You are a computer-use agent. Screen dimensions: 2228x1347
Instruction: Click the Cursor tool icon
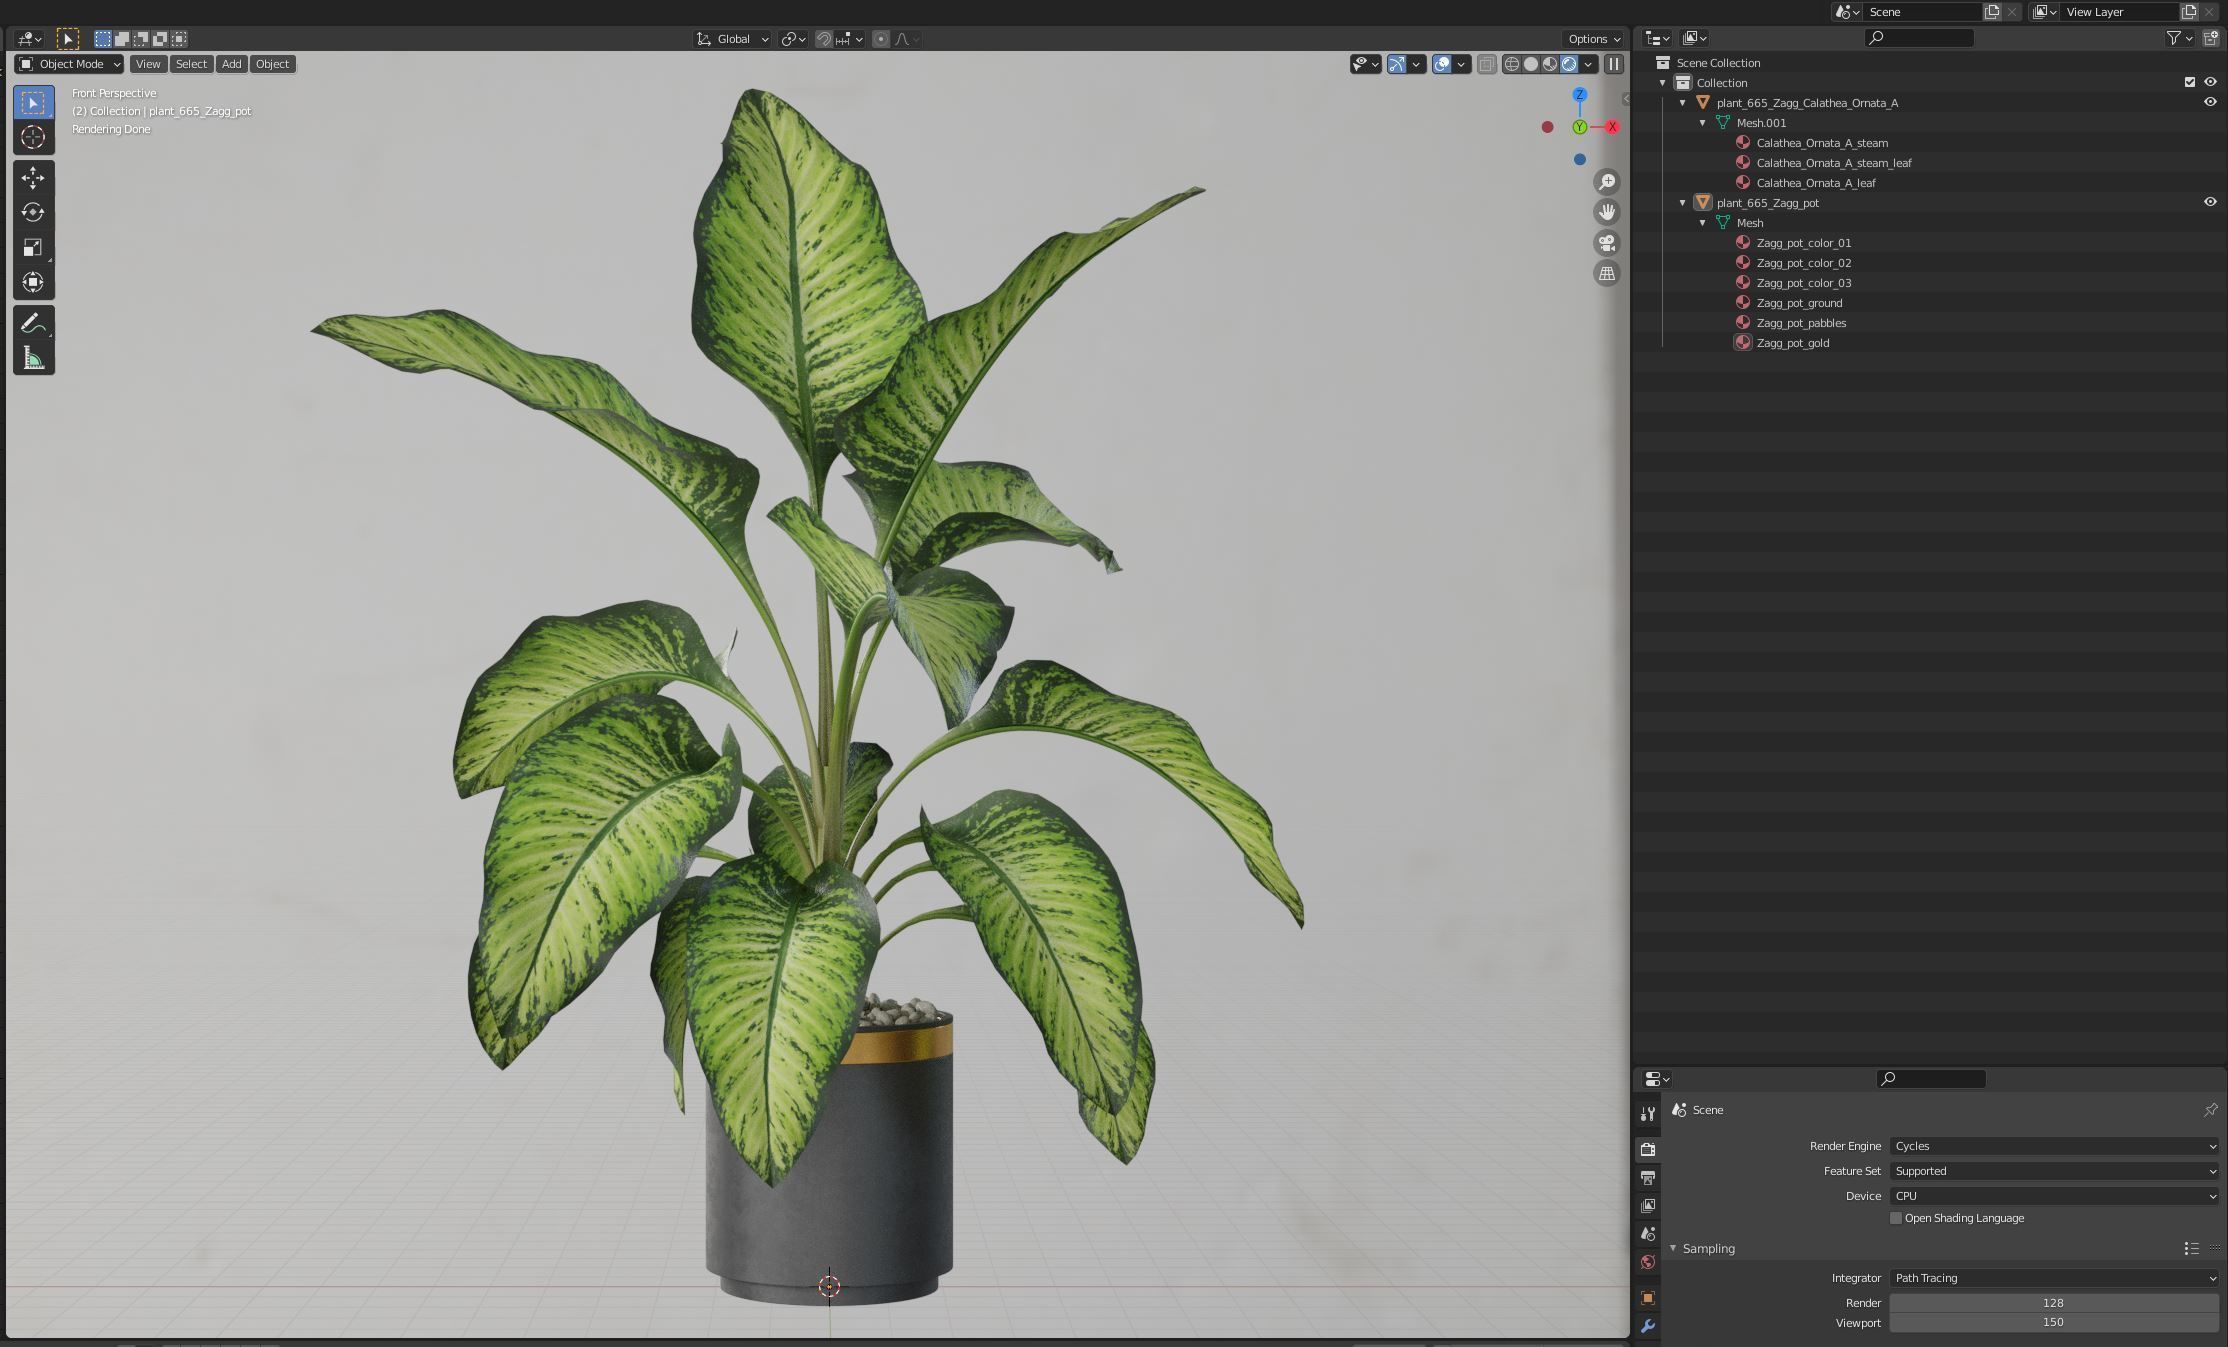click(33, 137)
